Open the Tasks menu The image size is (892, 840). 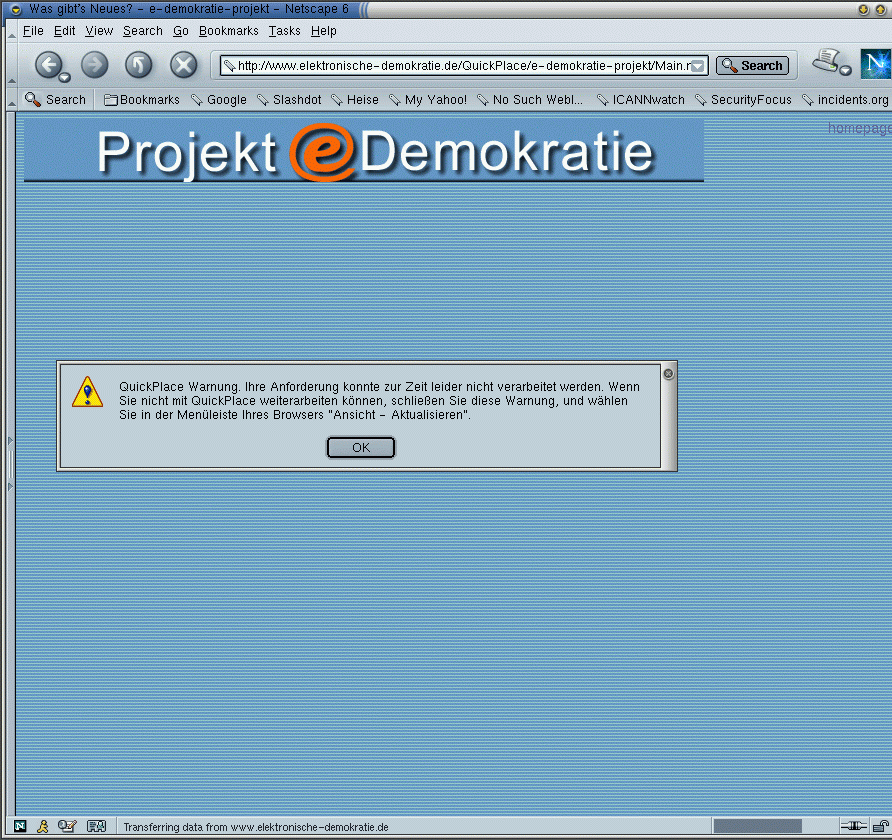284,31
